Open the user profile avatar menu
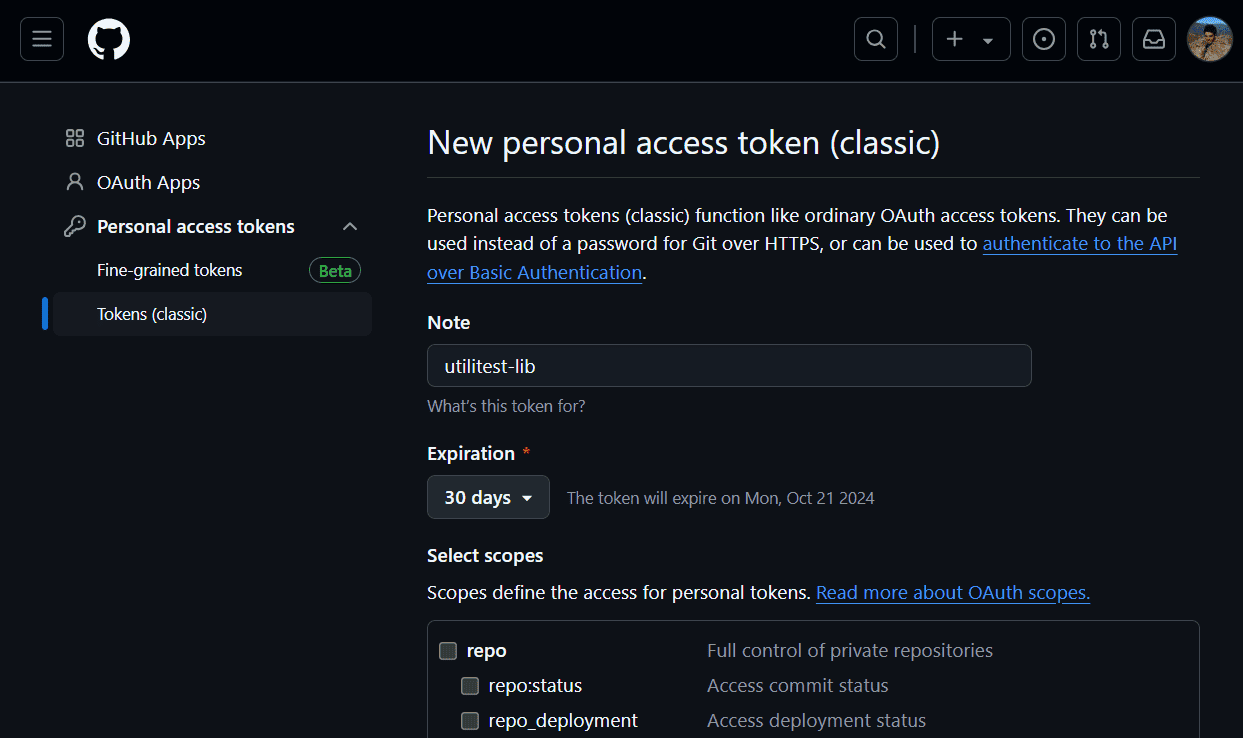 coord(1210,39)
